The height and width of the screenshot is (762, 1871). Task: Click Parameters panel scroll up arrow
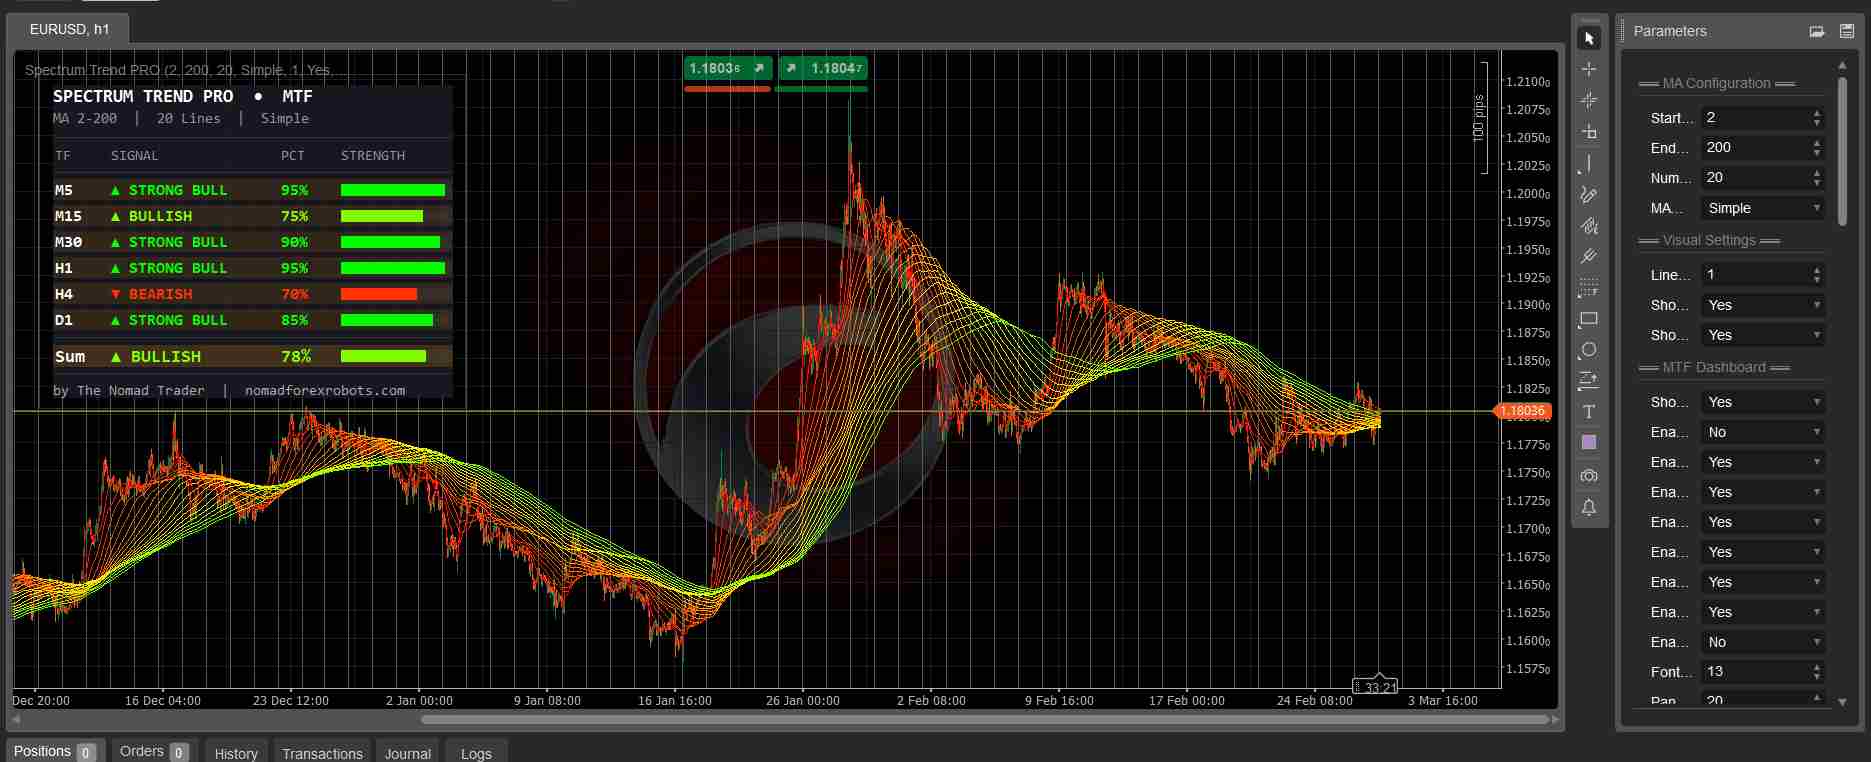point(1843,65)
